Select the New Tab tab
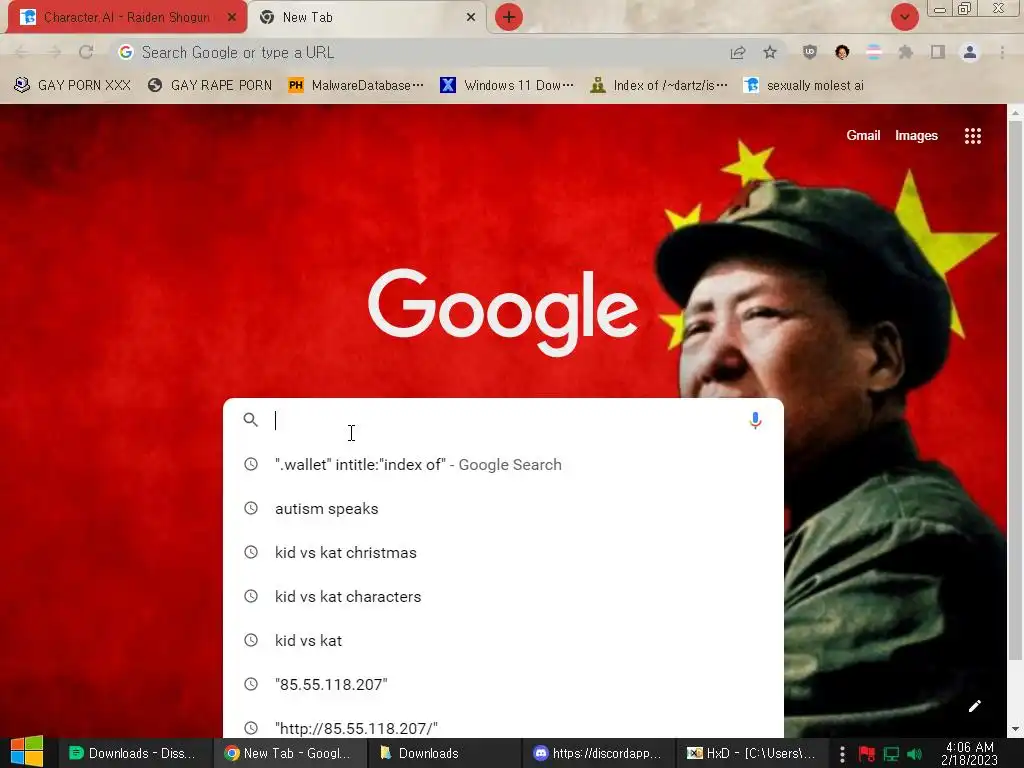 (366, 17)
